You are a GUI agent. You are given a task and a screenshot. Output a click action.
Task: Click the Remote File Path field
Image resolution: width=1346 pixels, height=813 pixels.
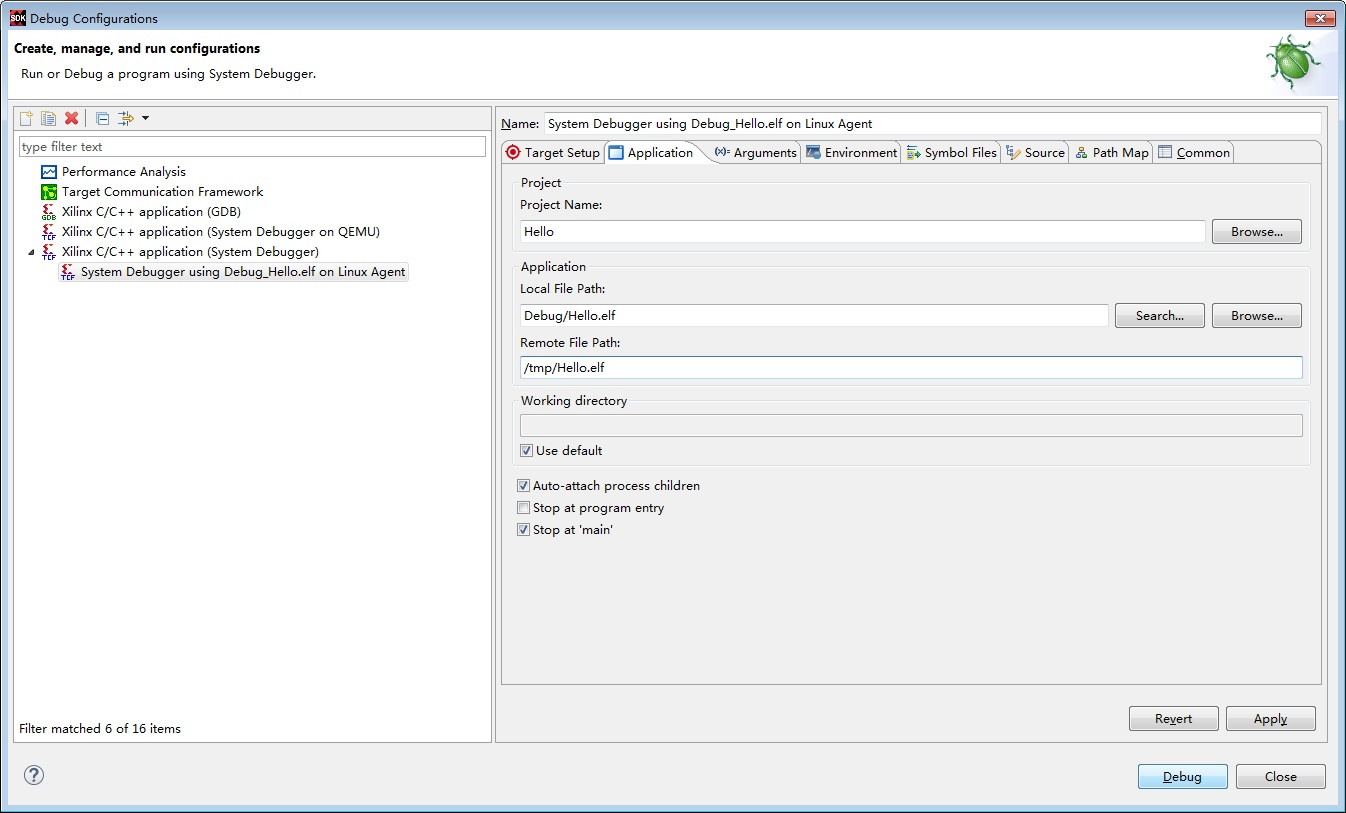[911, 367]
